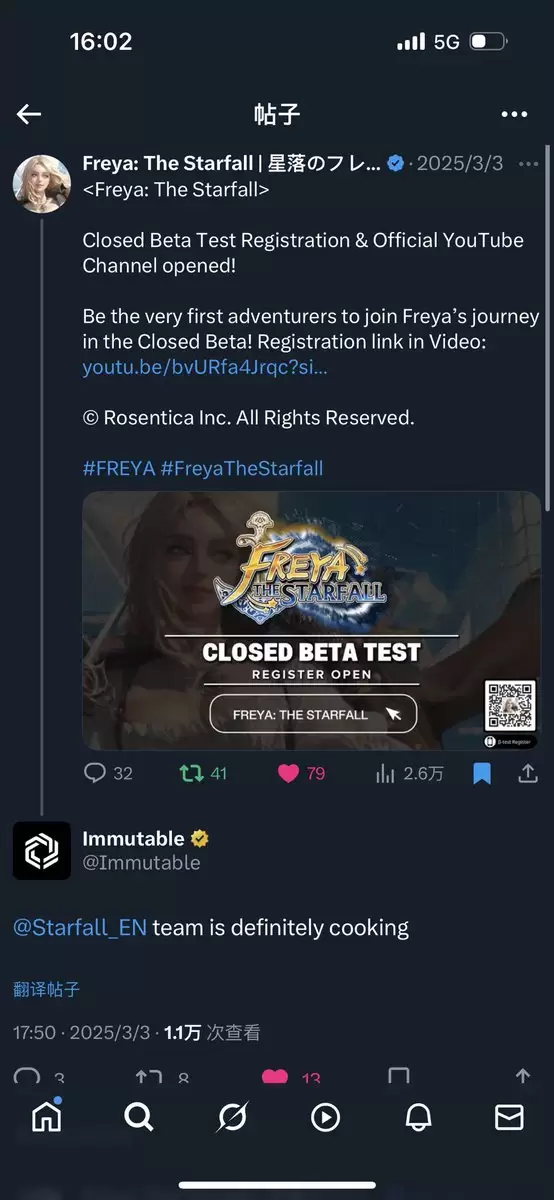
Task: Tap the back arrow
Action: (x=29, y=114)
